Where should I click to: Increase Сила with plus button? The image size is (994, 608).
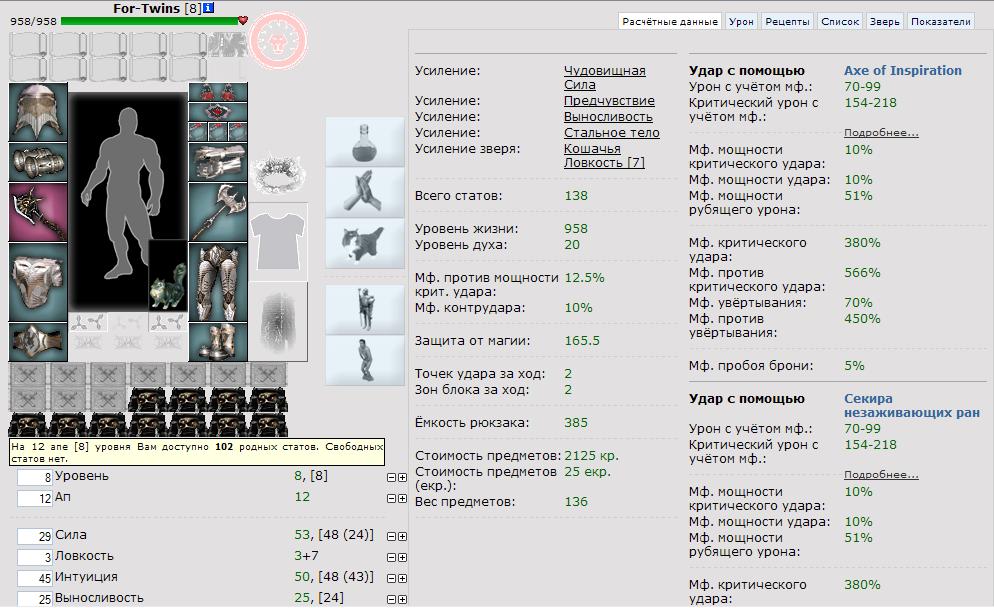click(x=402, y=536)
